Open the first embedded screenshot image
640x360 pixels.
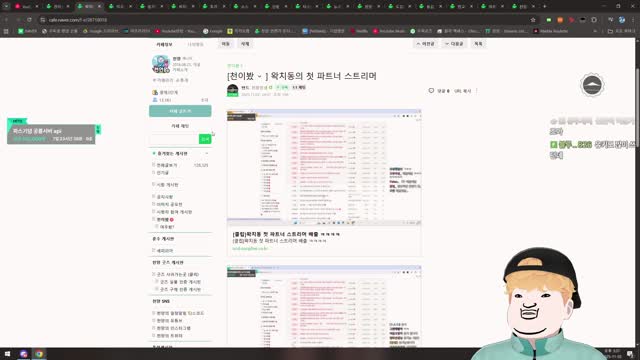click(324, 167)
